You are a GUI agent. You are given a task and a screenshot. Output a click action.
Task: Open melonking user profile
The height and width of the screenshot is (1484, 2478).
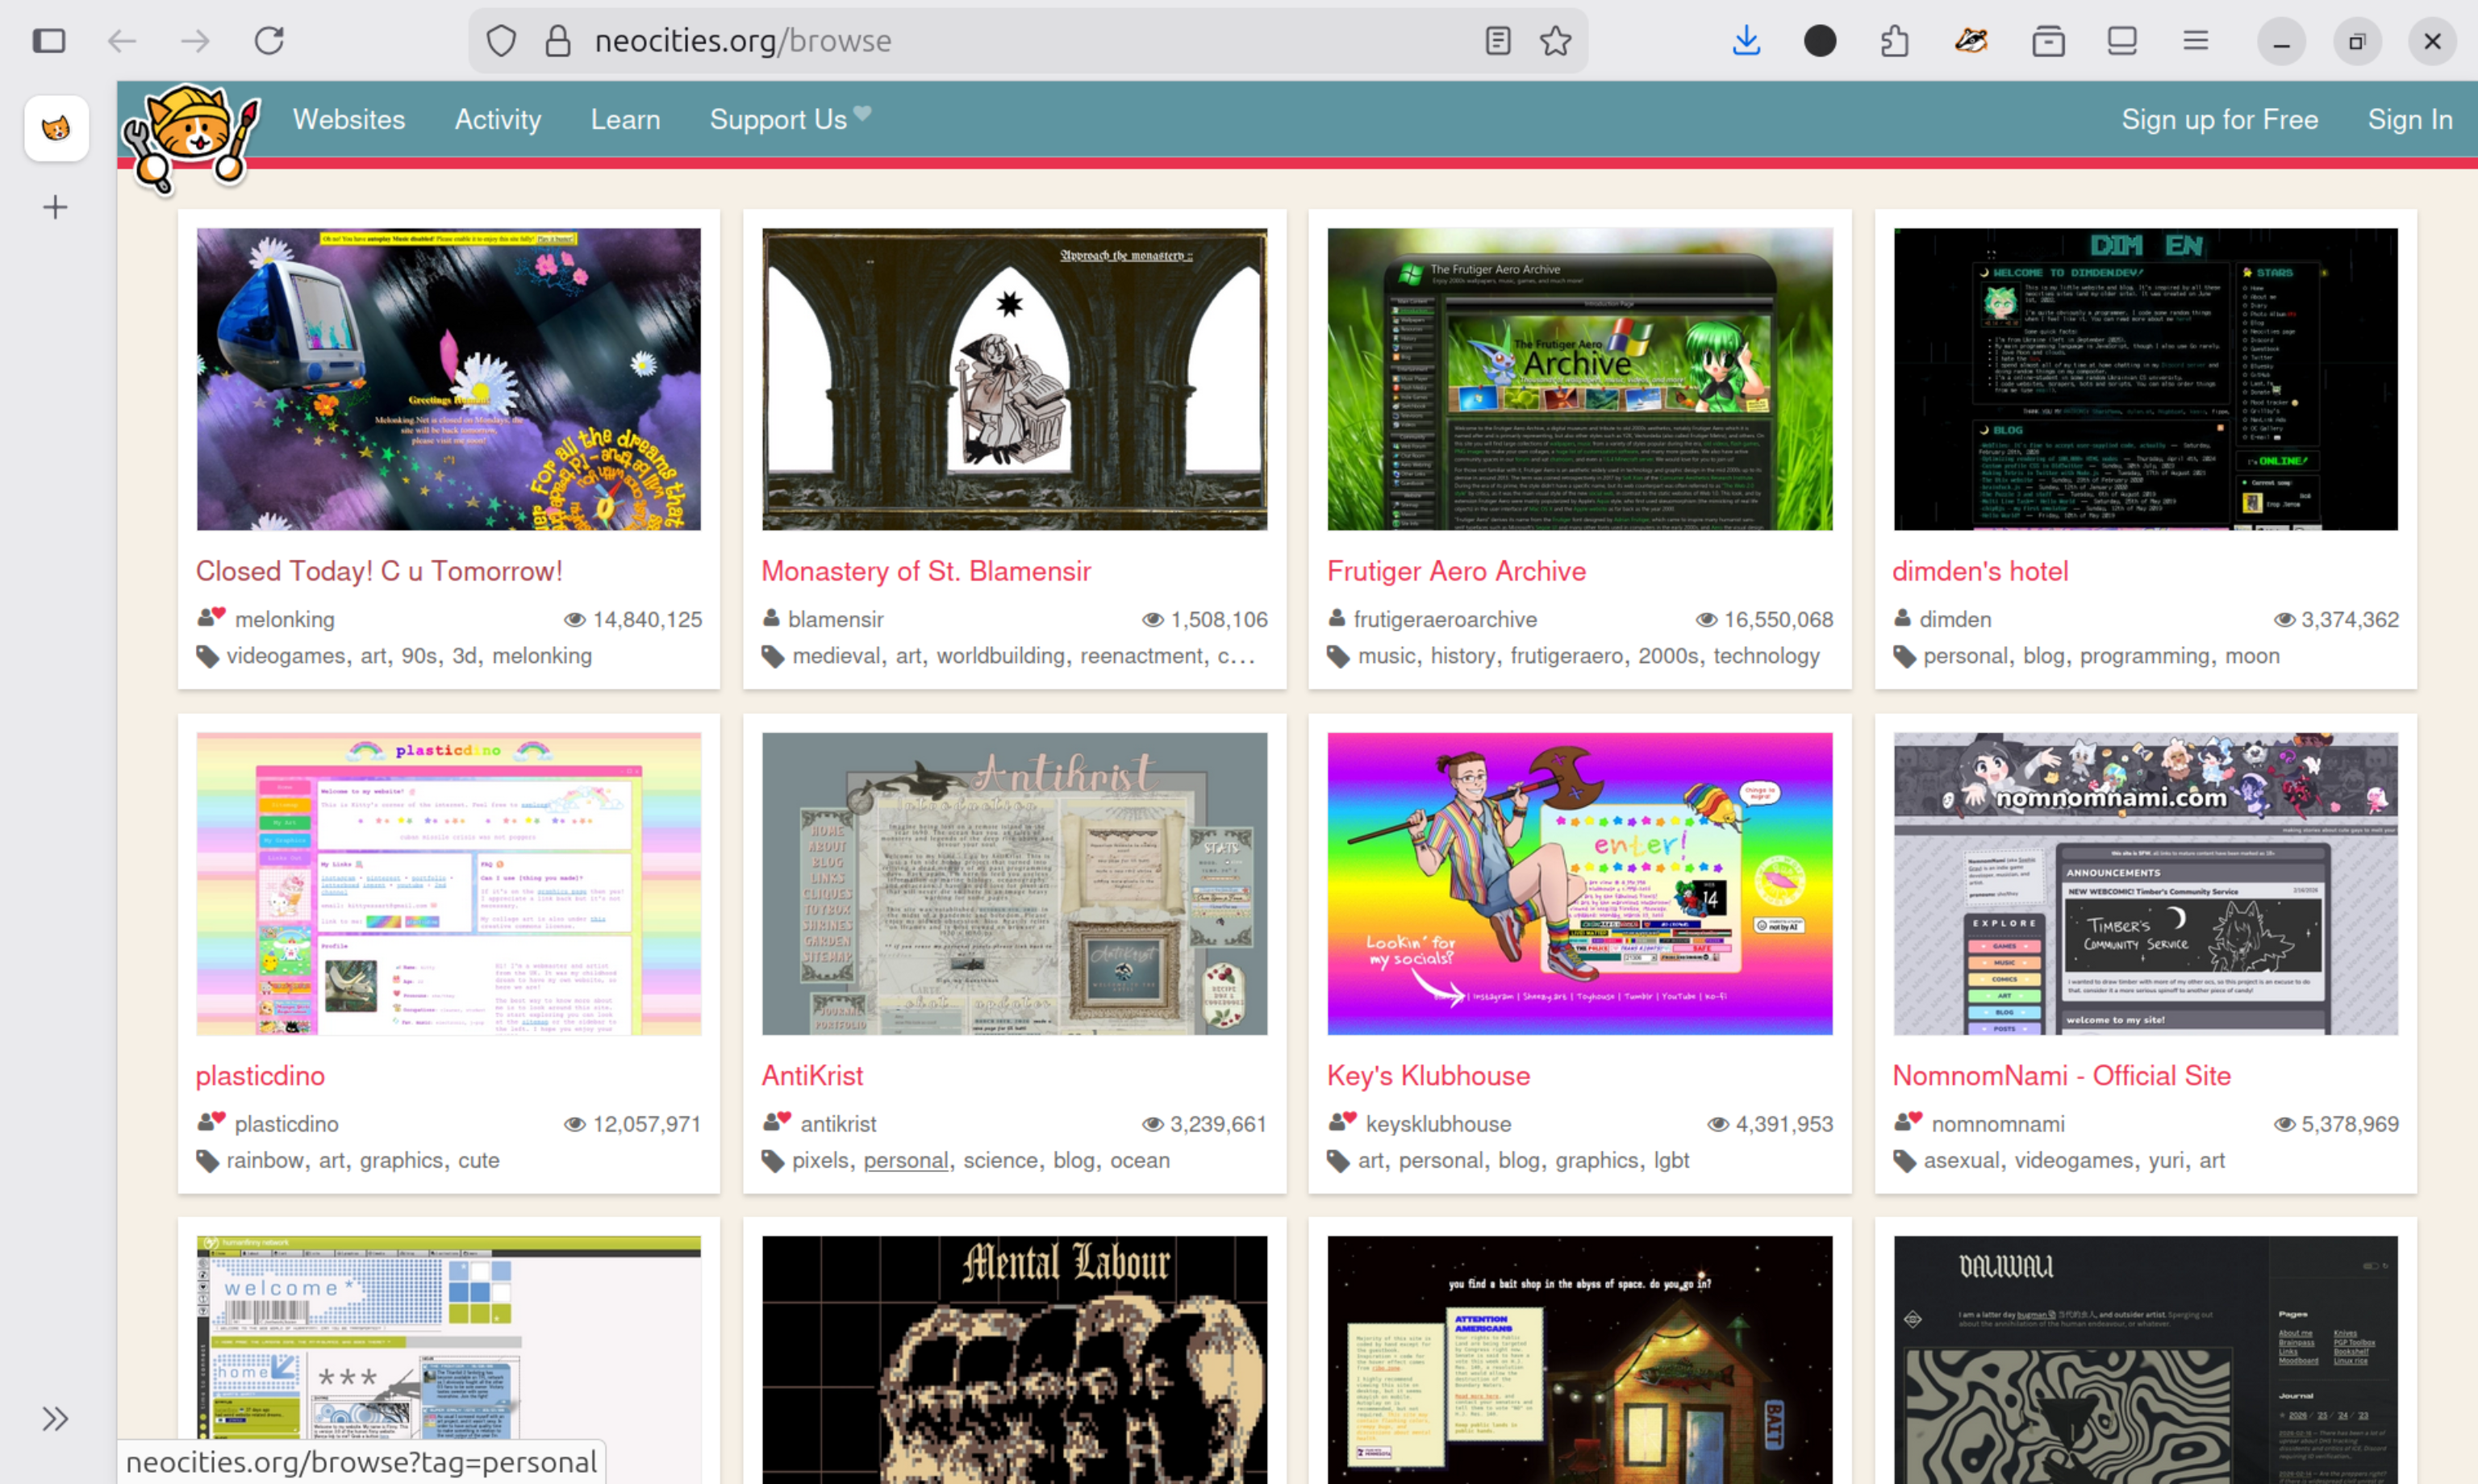285,620
